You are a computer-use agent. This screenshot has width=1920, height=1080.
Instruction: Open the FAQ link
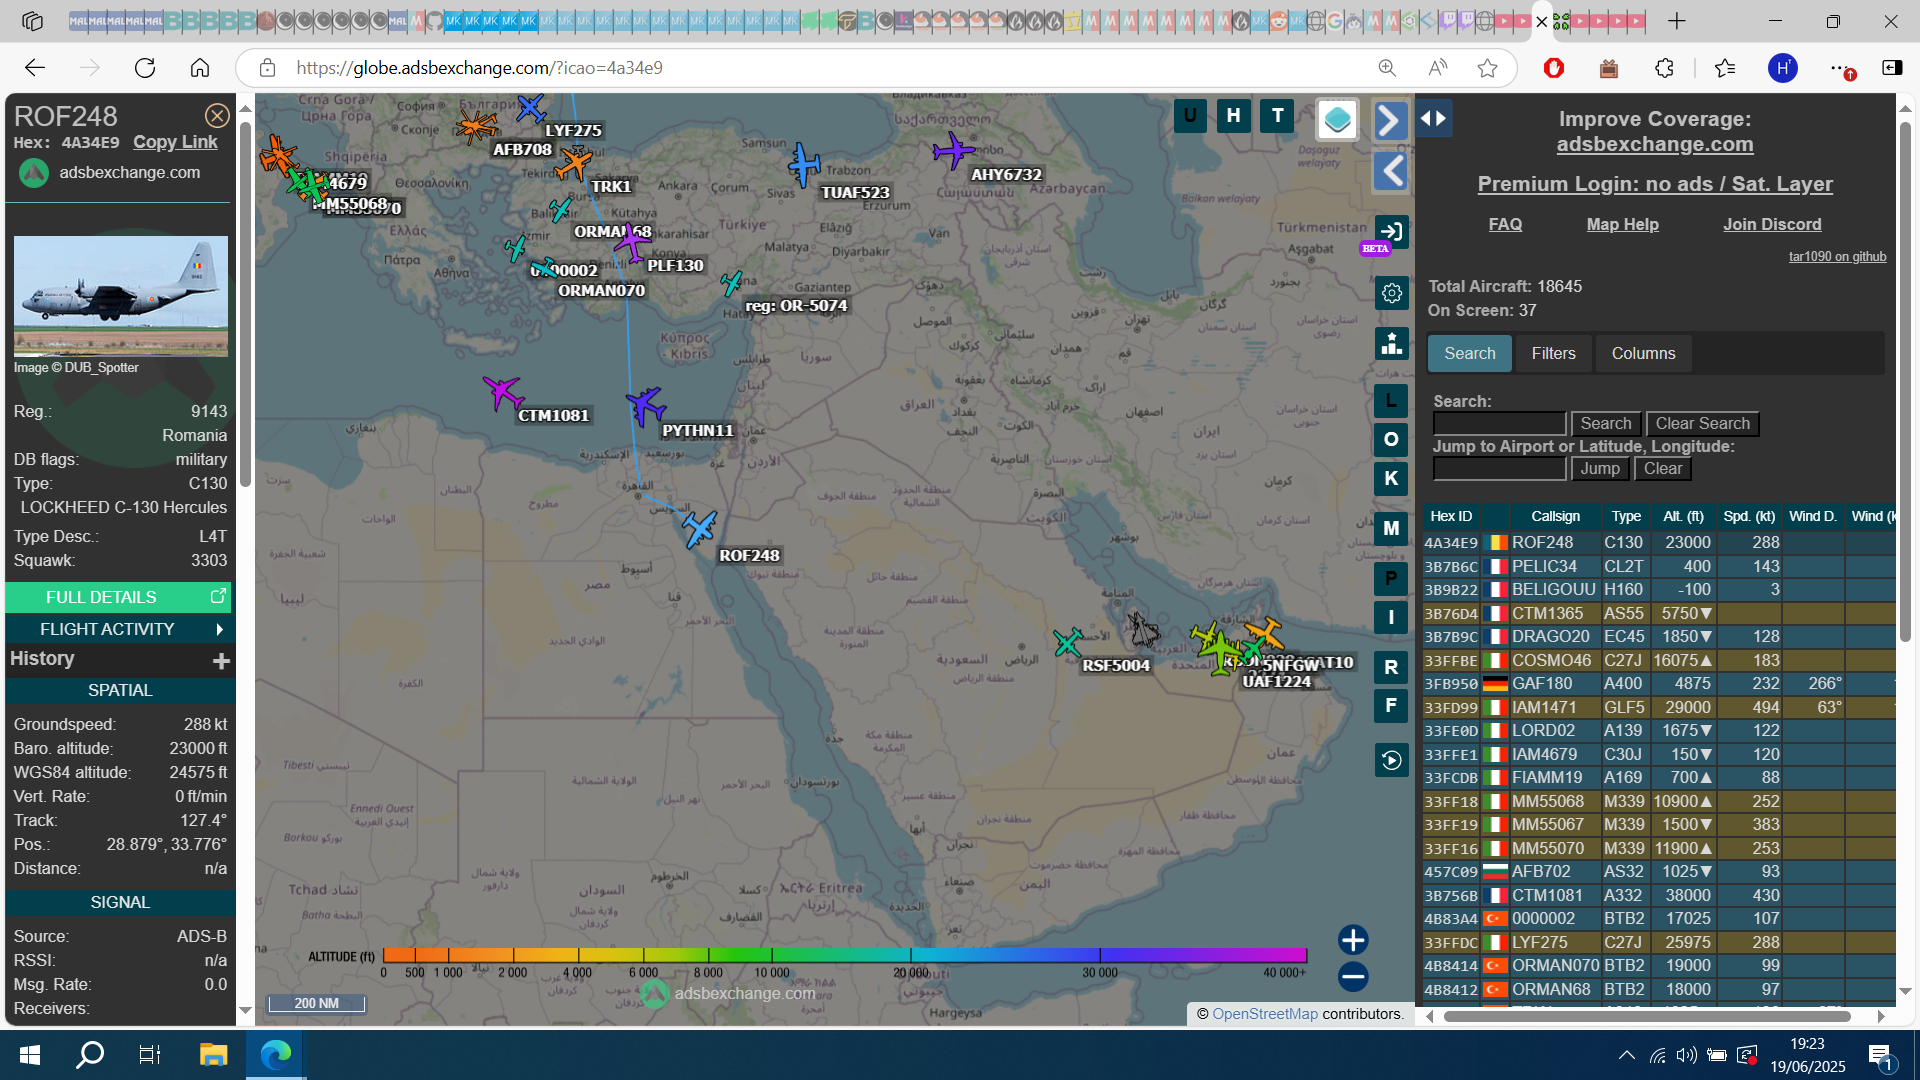coord(1505,225)
